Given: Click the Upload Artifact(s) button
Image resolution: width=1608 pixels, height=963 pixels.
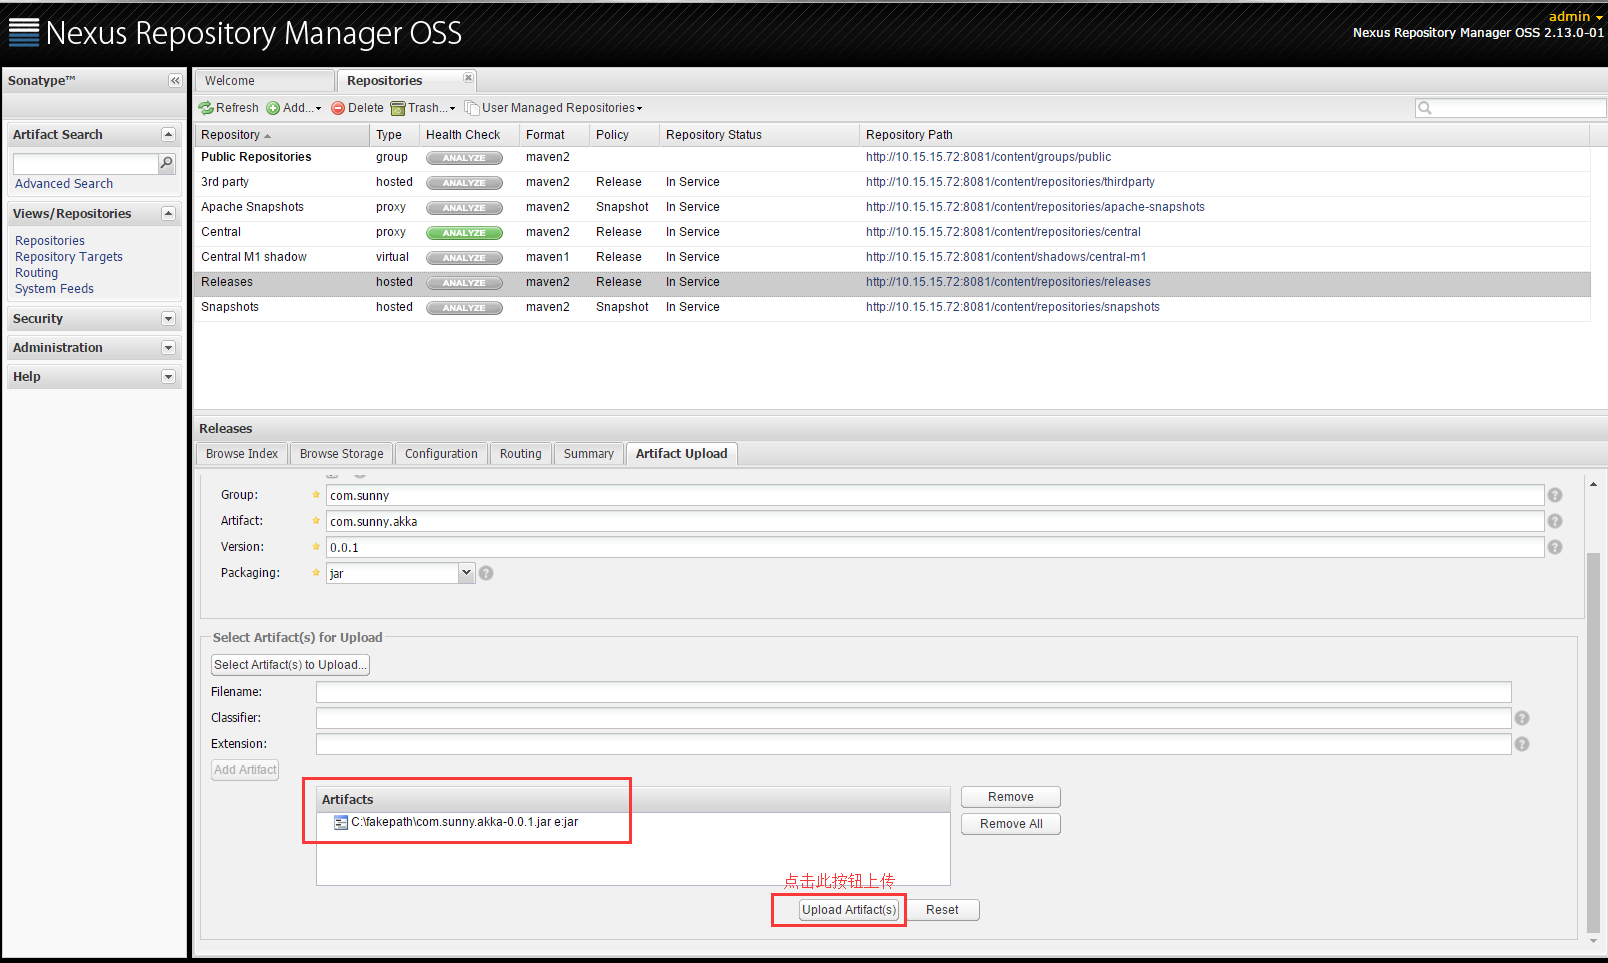Looking at the screenshot, I should pos(849,910).
